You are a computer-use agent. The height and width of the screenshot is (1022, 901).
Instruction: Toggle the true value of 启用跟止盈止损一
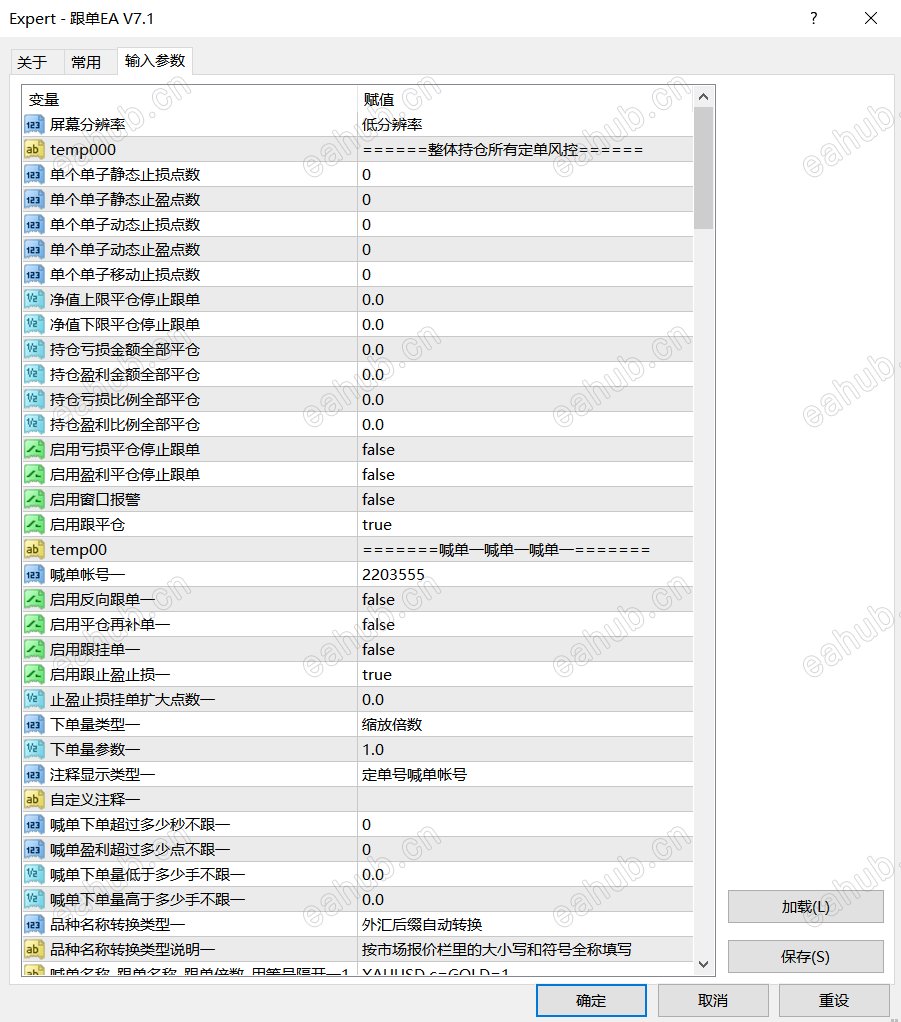(525, 674)
